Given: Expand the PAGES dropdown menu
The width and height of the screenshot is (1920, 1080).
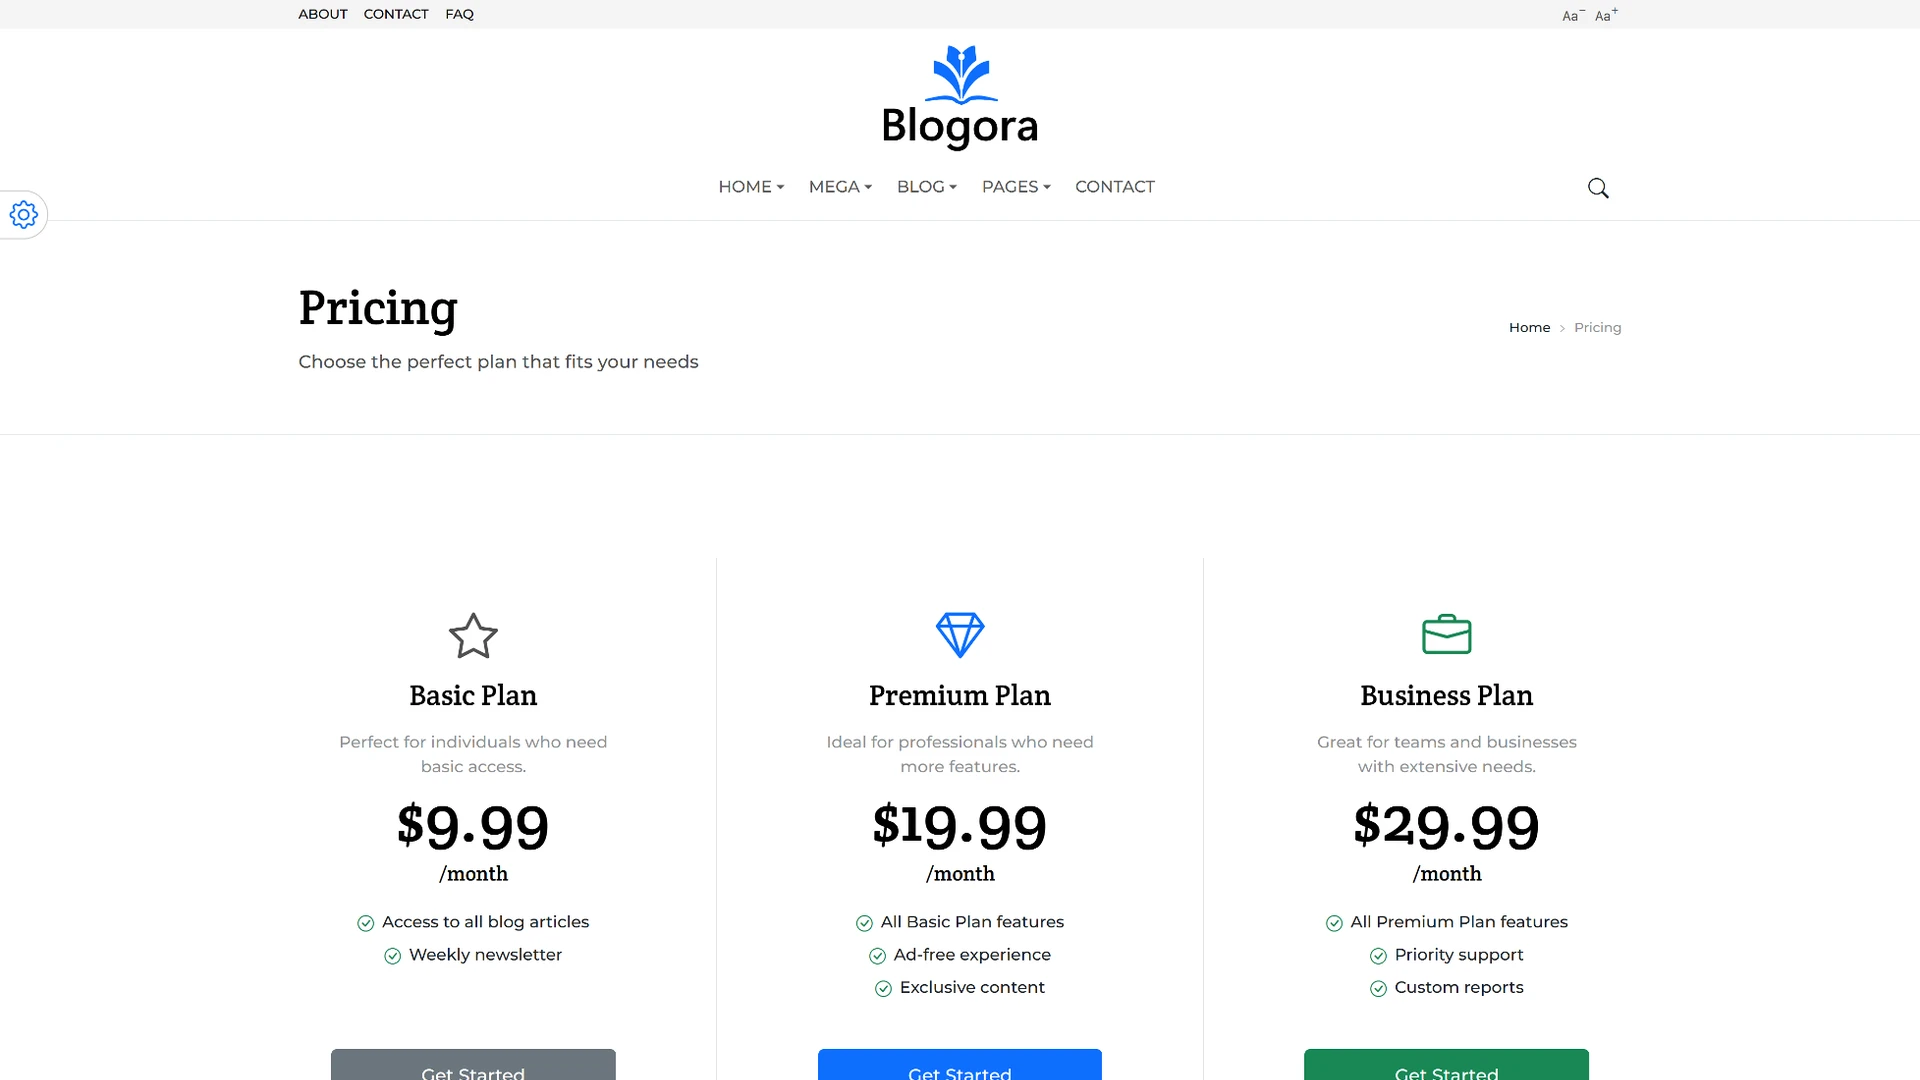Looking at the screenshot, I should tap(1016, 187).
